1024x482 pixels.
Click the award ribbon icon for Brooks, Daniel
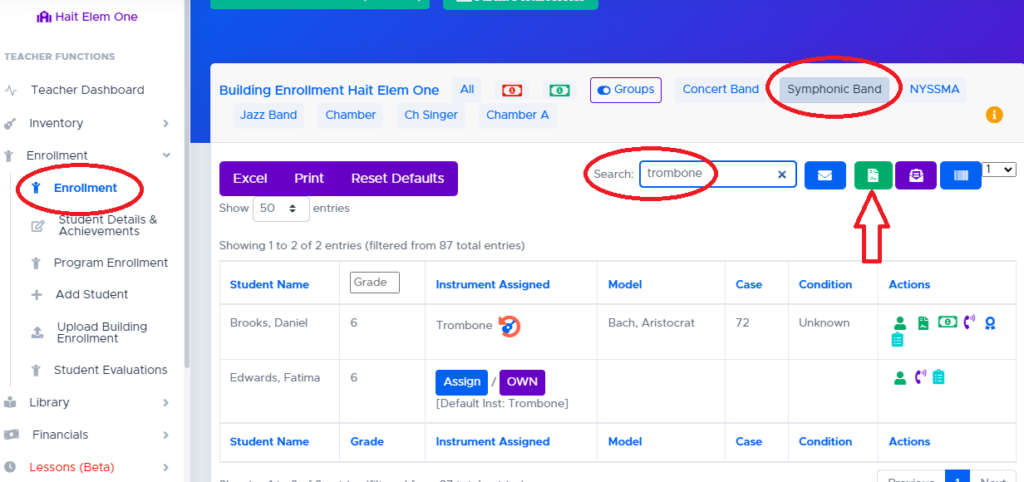(990, 323)
